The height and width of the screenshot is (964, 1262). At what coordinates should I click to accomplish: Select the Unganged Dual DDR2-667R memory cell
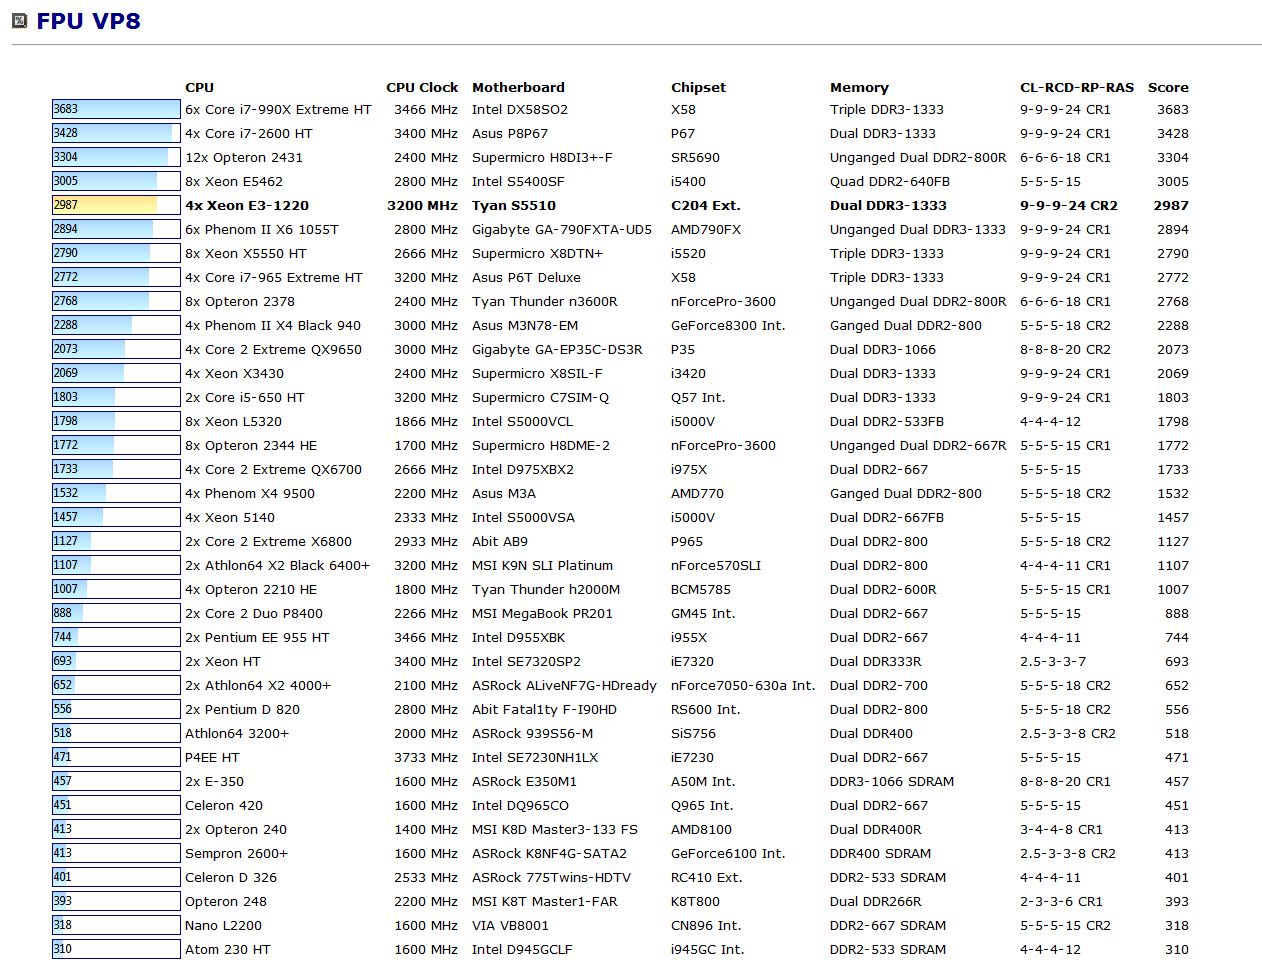pyautogui.click(x=918, y=445)
